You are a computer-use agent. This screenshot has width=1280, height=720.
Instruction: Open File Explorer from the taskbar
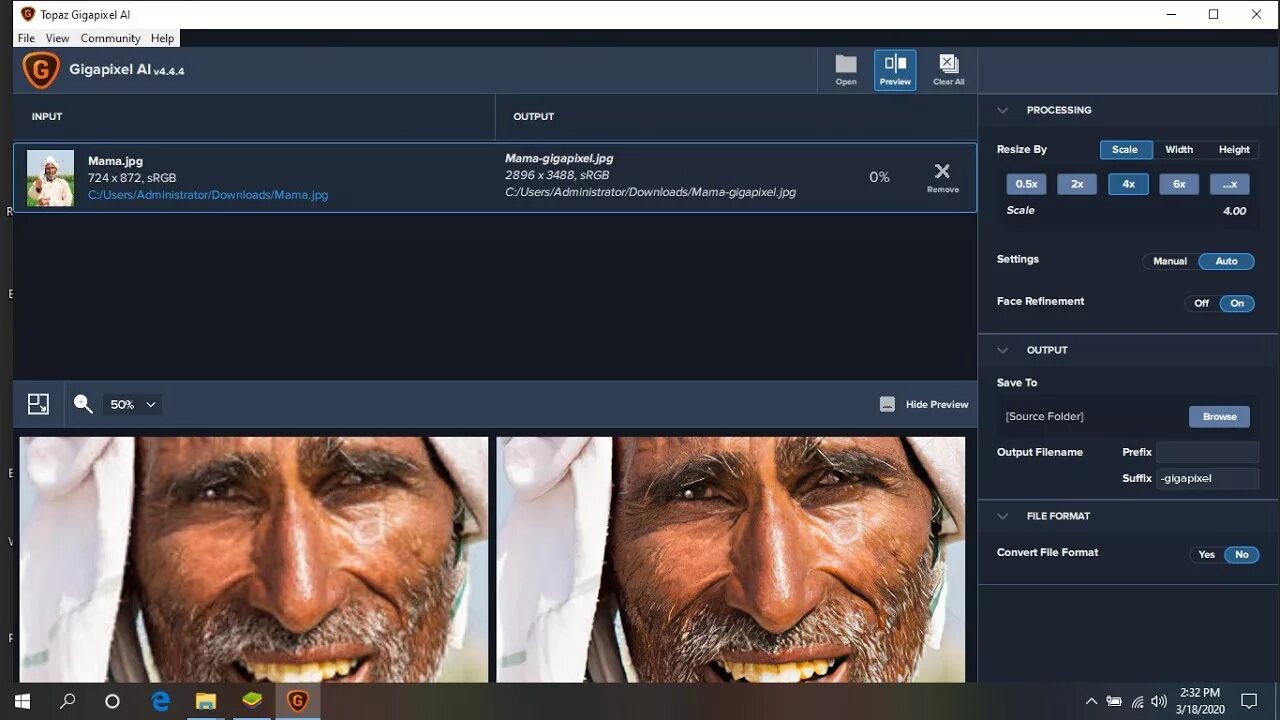click(x=206, y=701)
